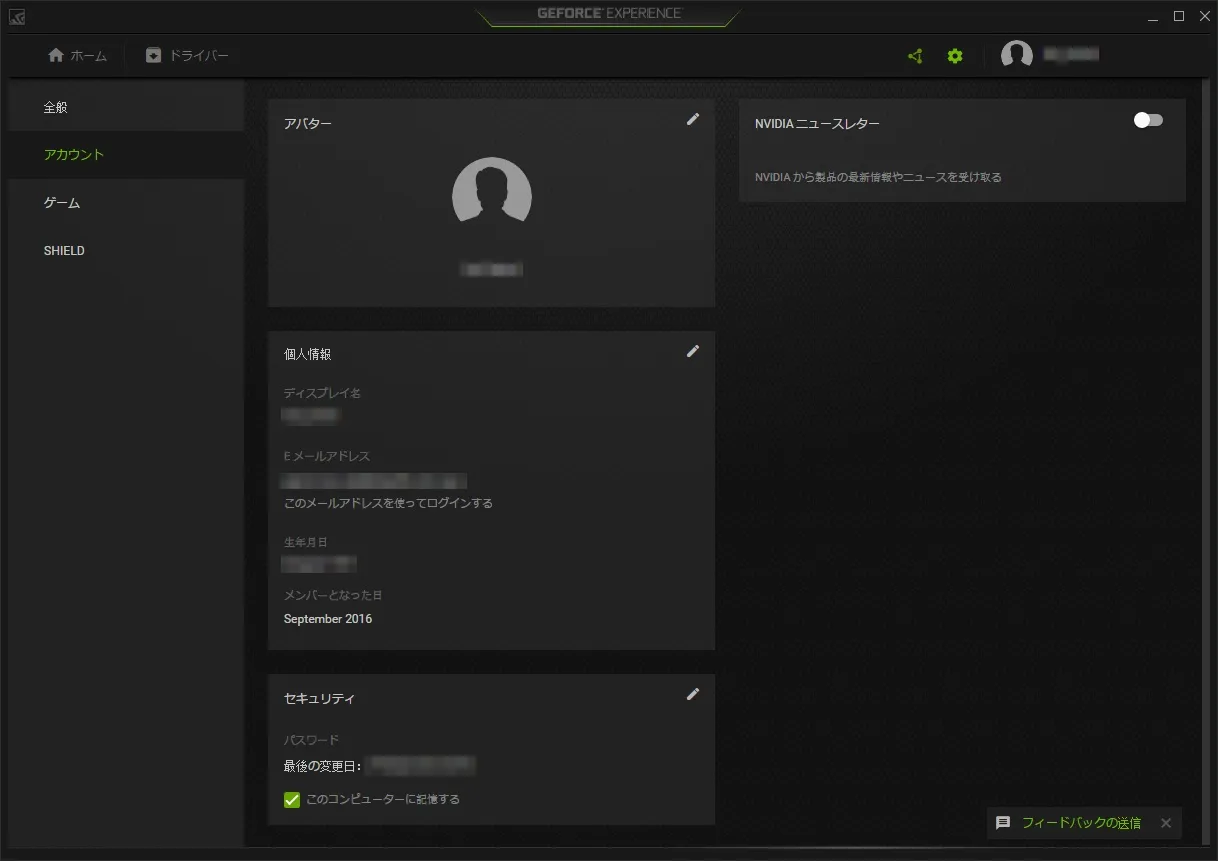This screenshot has height=861, width=1218.
Task: Maximize the GeForce Experience window
Action: point(1179,16)
